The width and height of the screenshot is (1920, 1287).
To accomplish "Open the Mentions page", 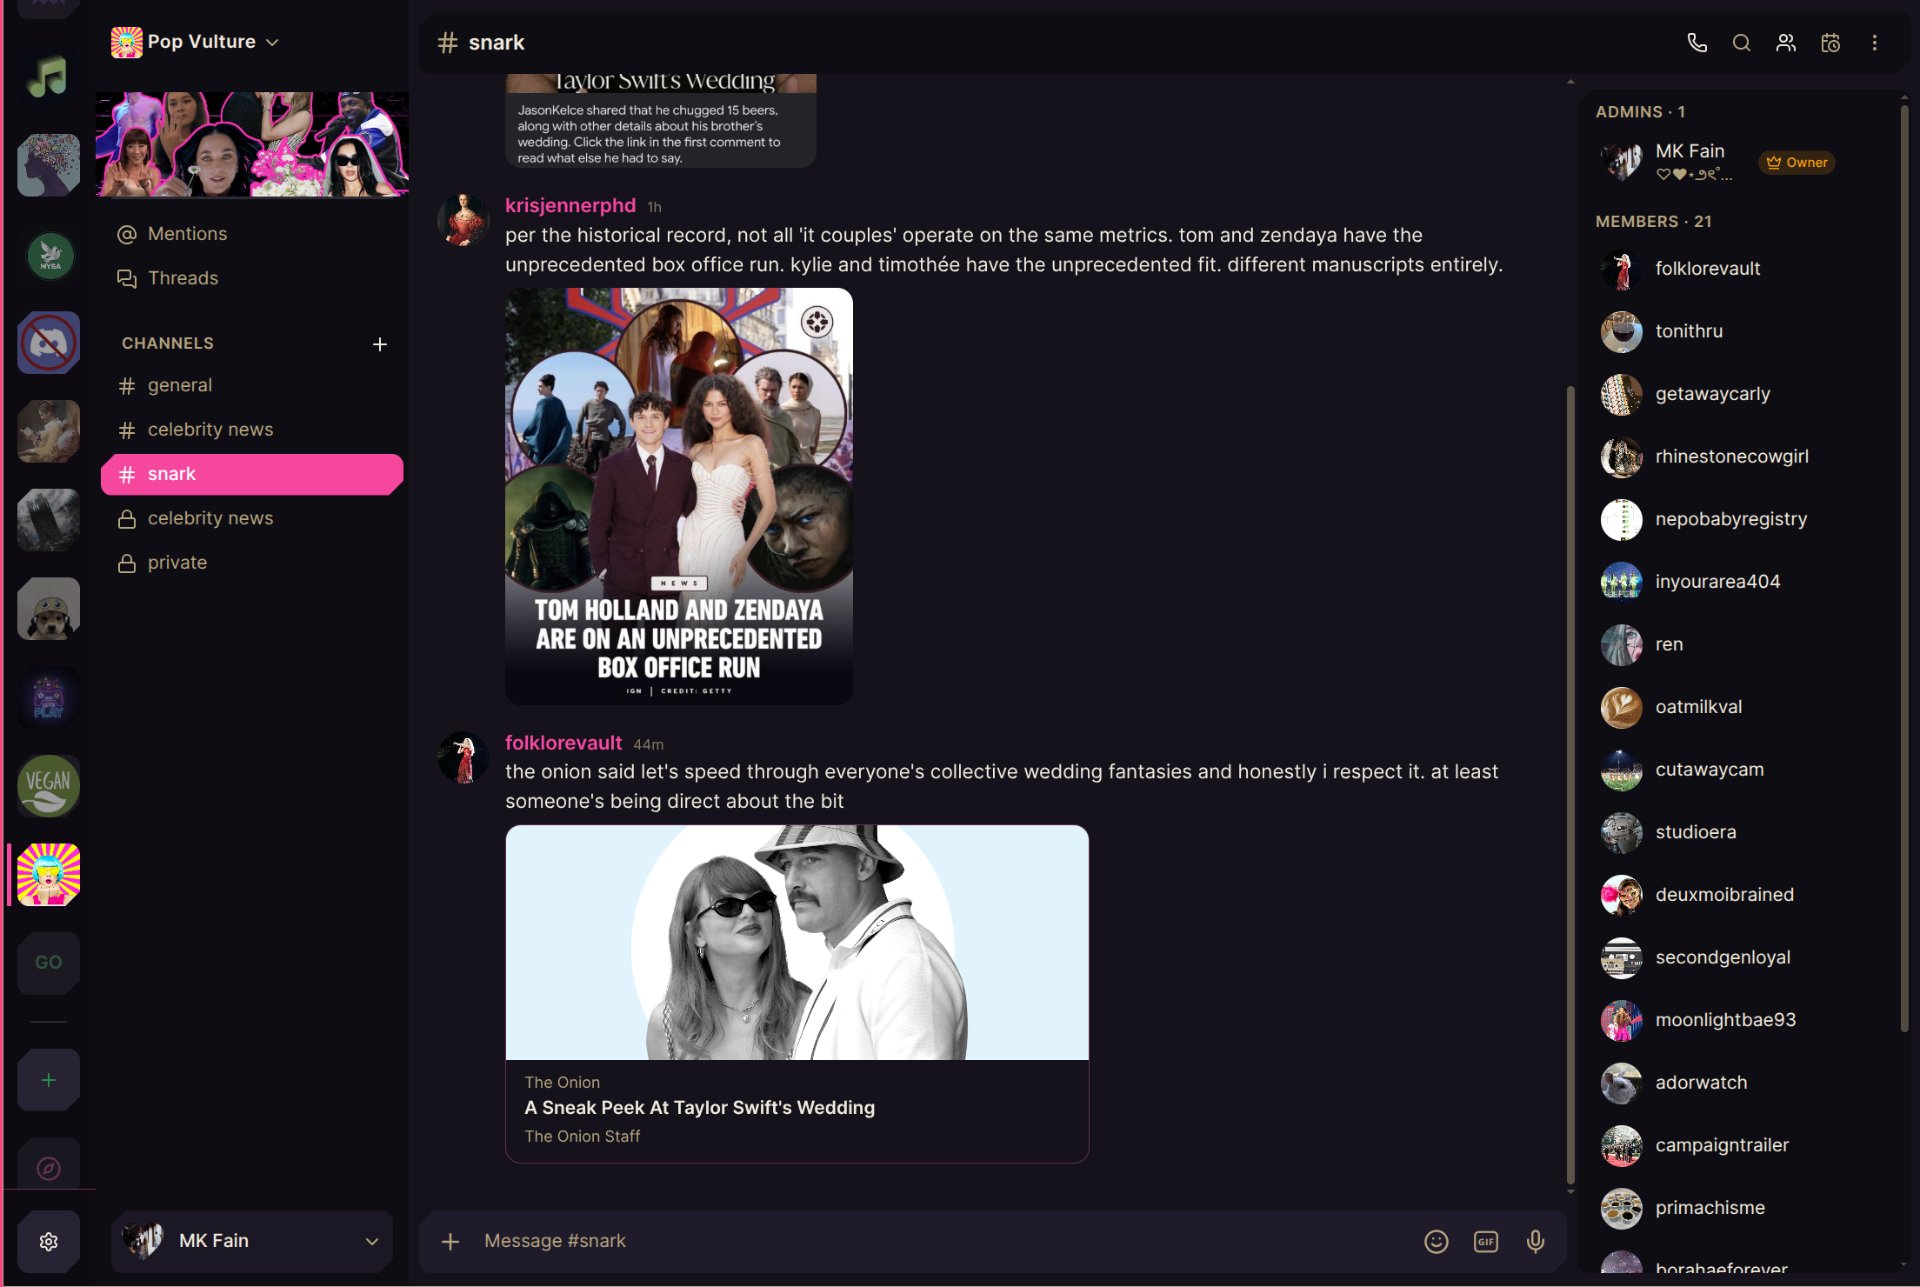I will pyautogui.click(x=252, y=234).
